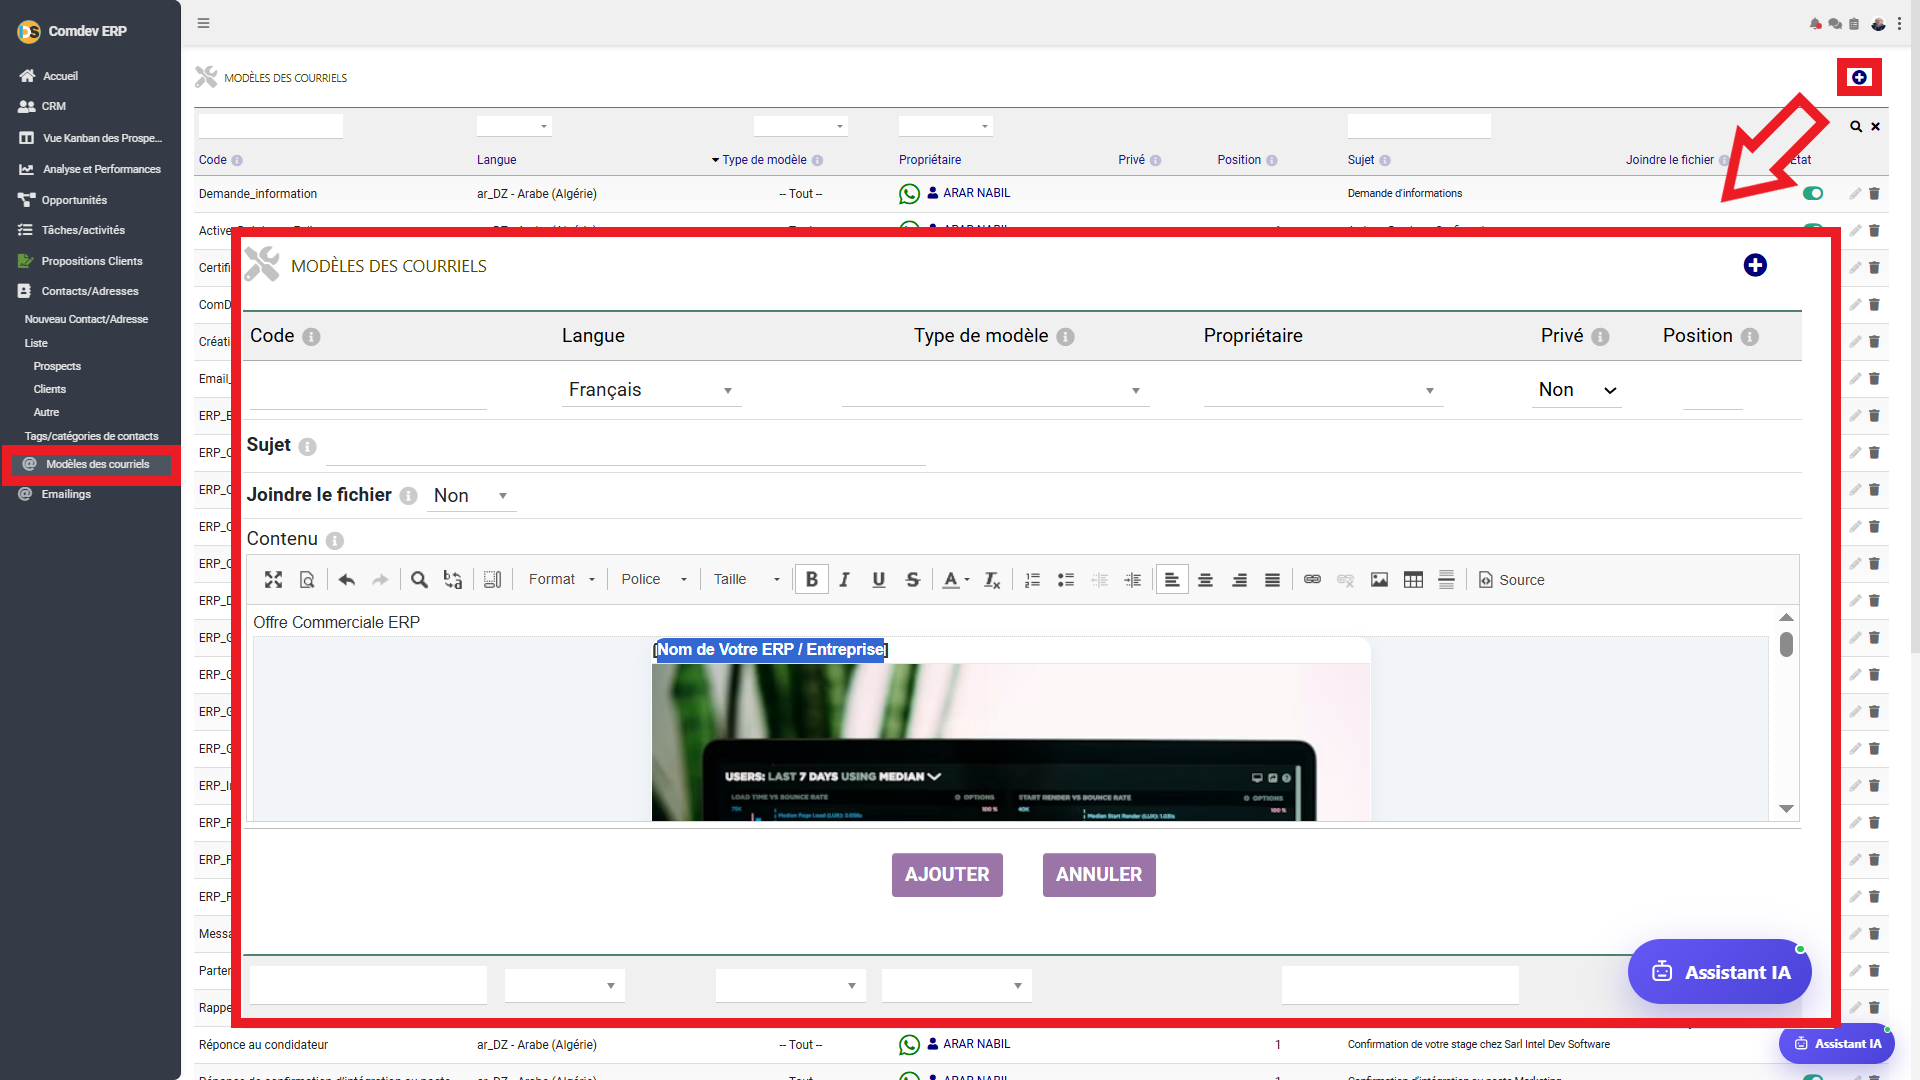Align text to the right

[1239, 580]
